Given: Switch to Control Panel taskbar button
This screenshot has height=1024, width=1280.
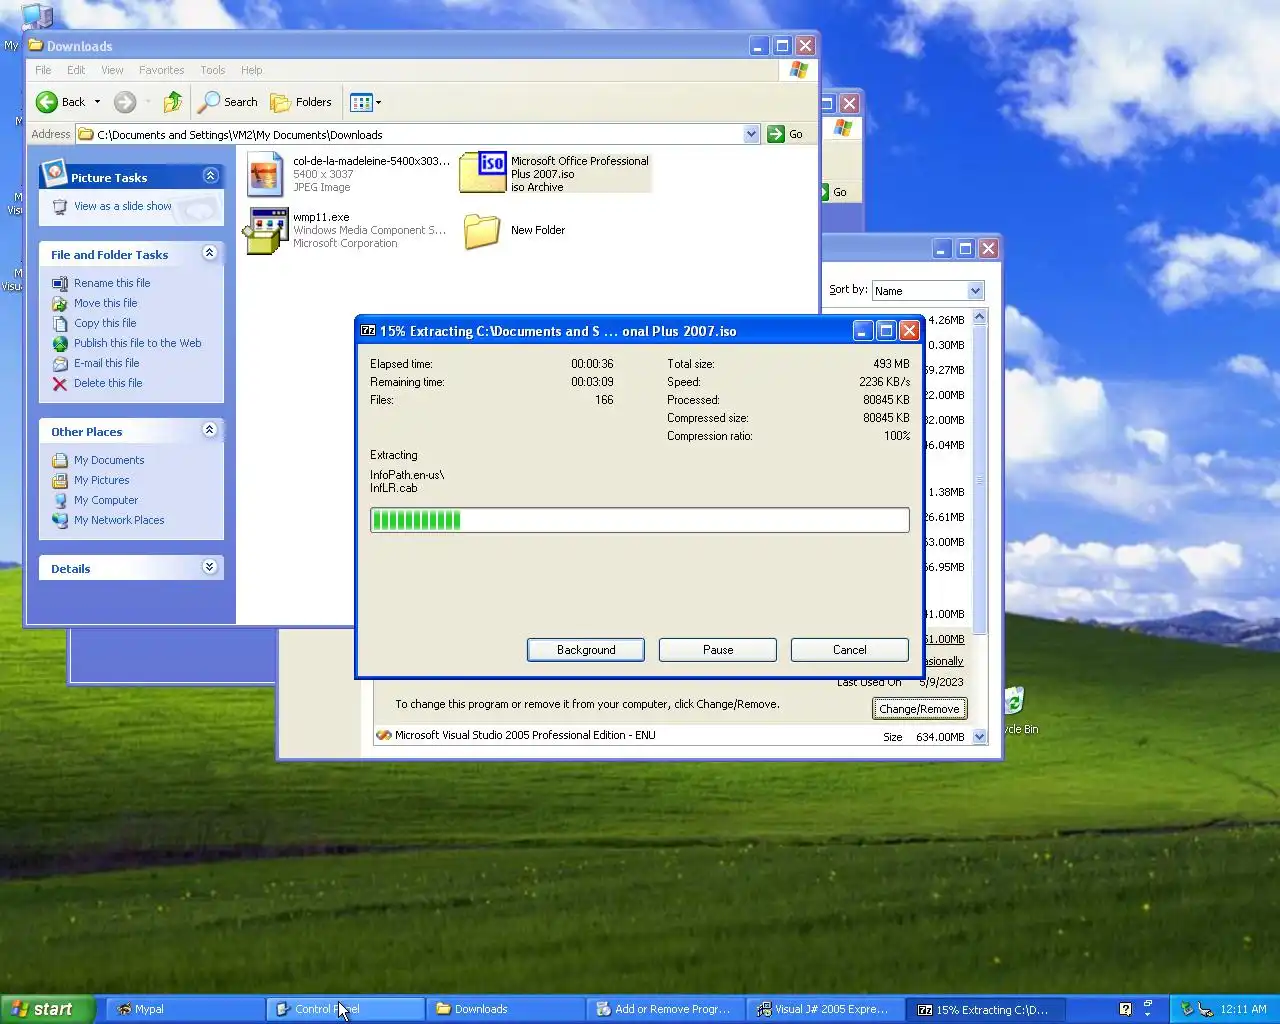Looking at the screenshot, I should click(x=345, y=1009).
